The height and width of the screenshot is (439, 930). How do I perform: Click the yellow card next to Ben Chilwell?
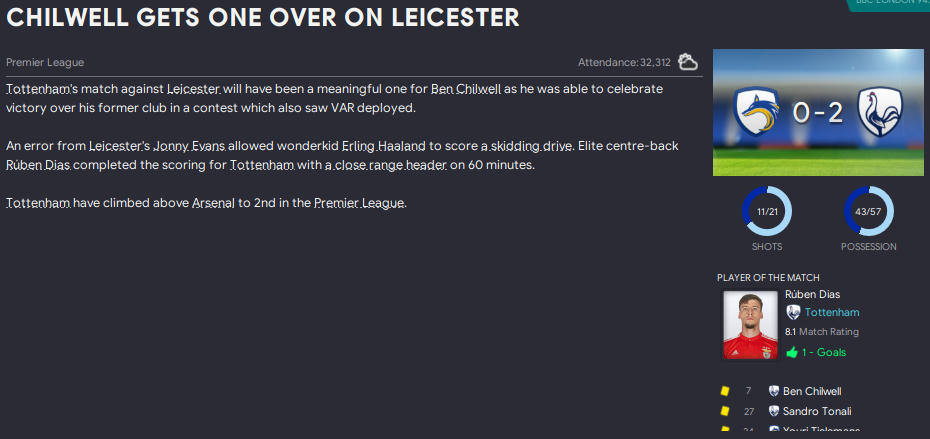[x=721, y=391]
